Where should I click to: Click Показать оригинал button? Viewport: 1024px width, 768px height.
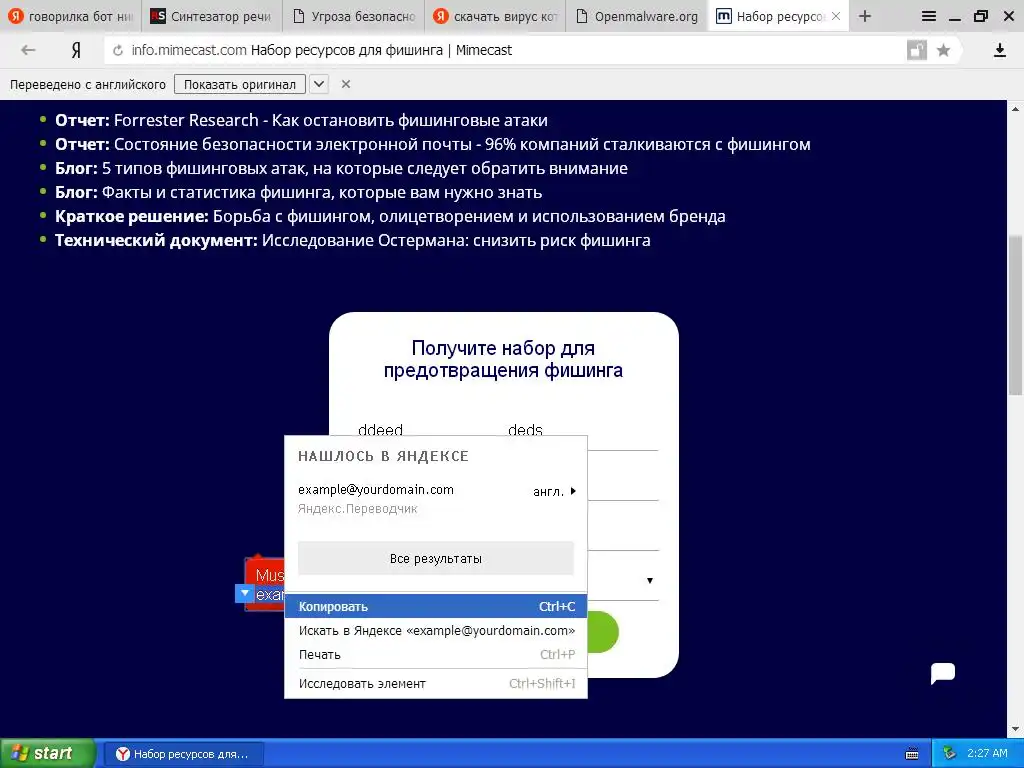[x=240, y=84]
